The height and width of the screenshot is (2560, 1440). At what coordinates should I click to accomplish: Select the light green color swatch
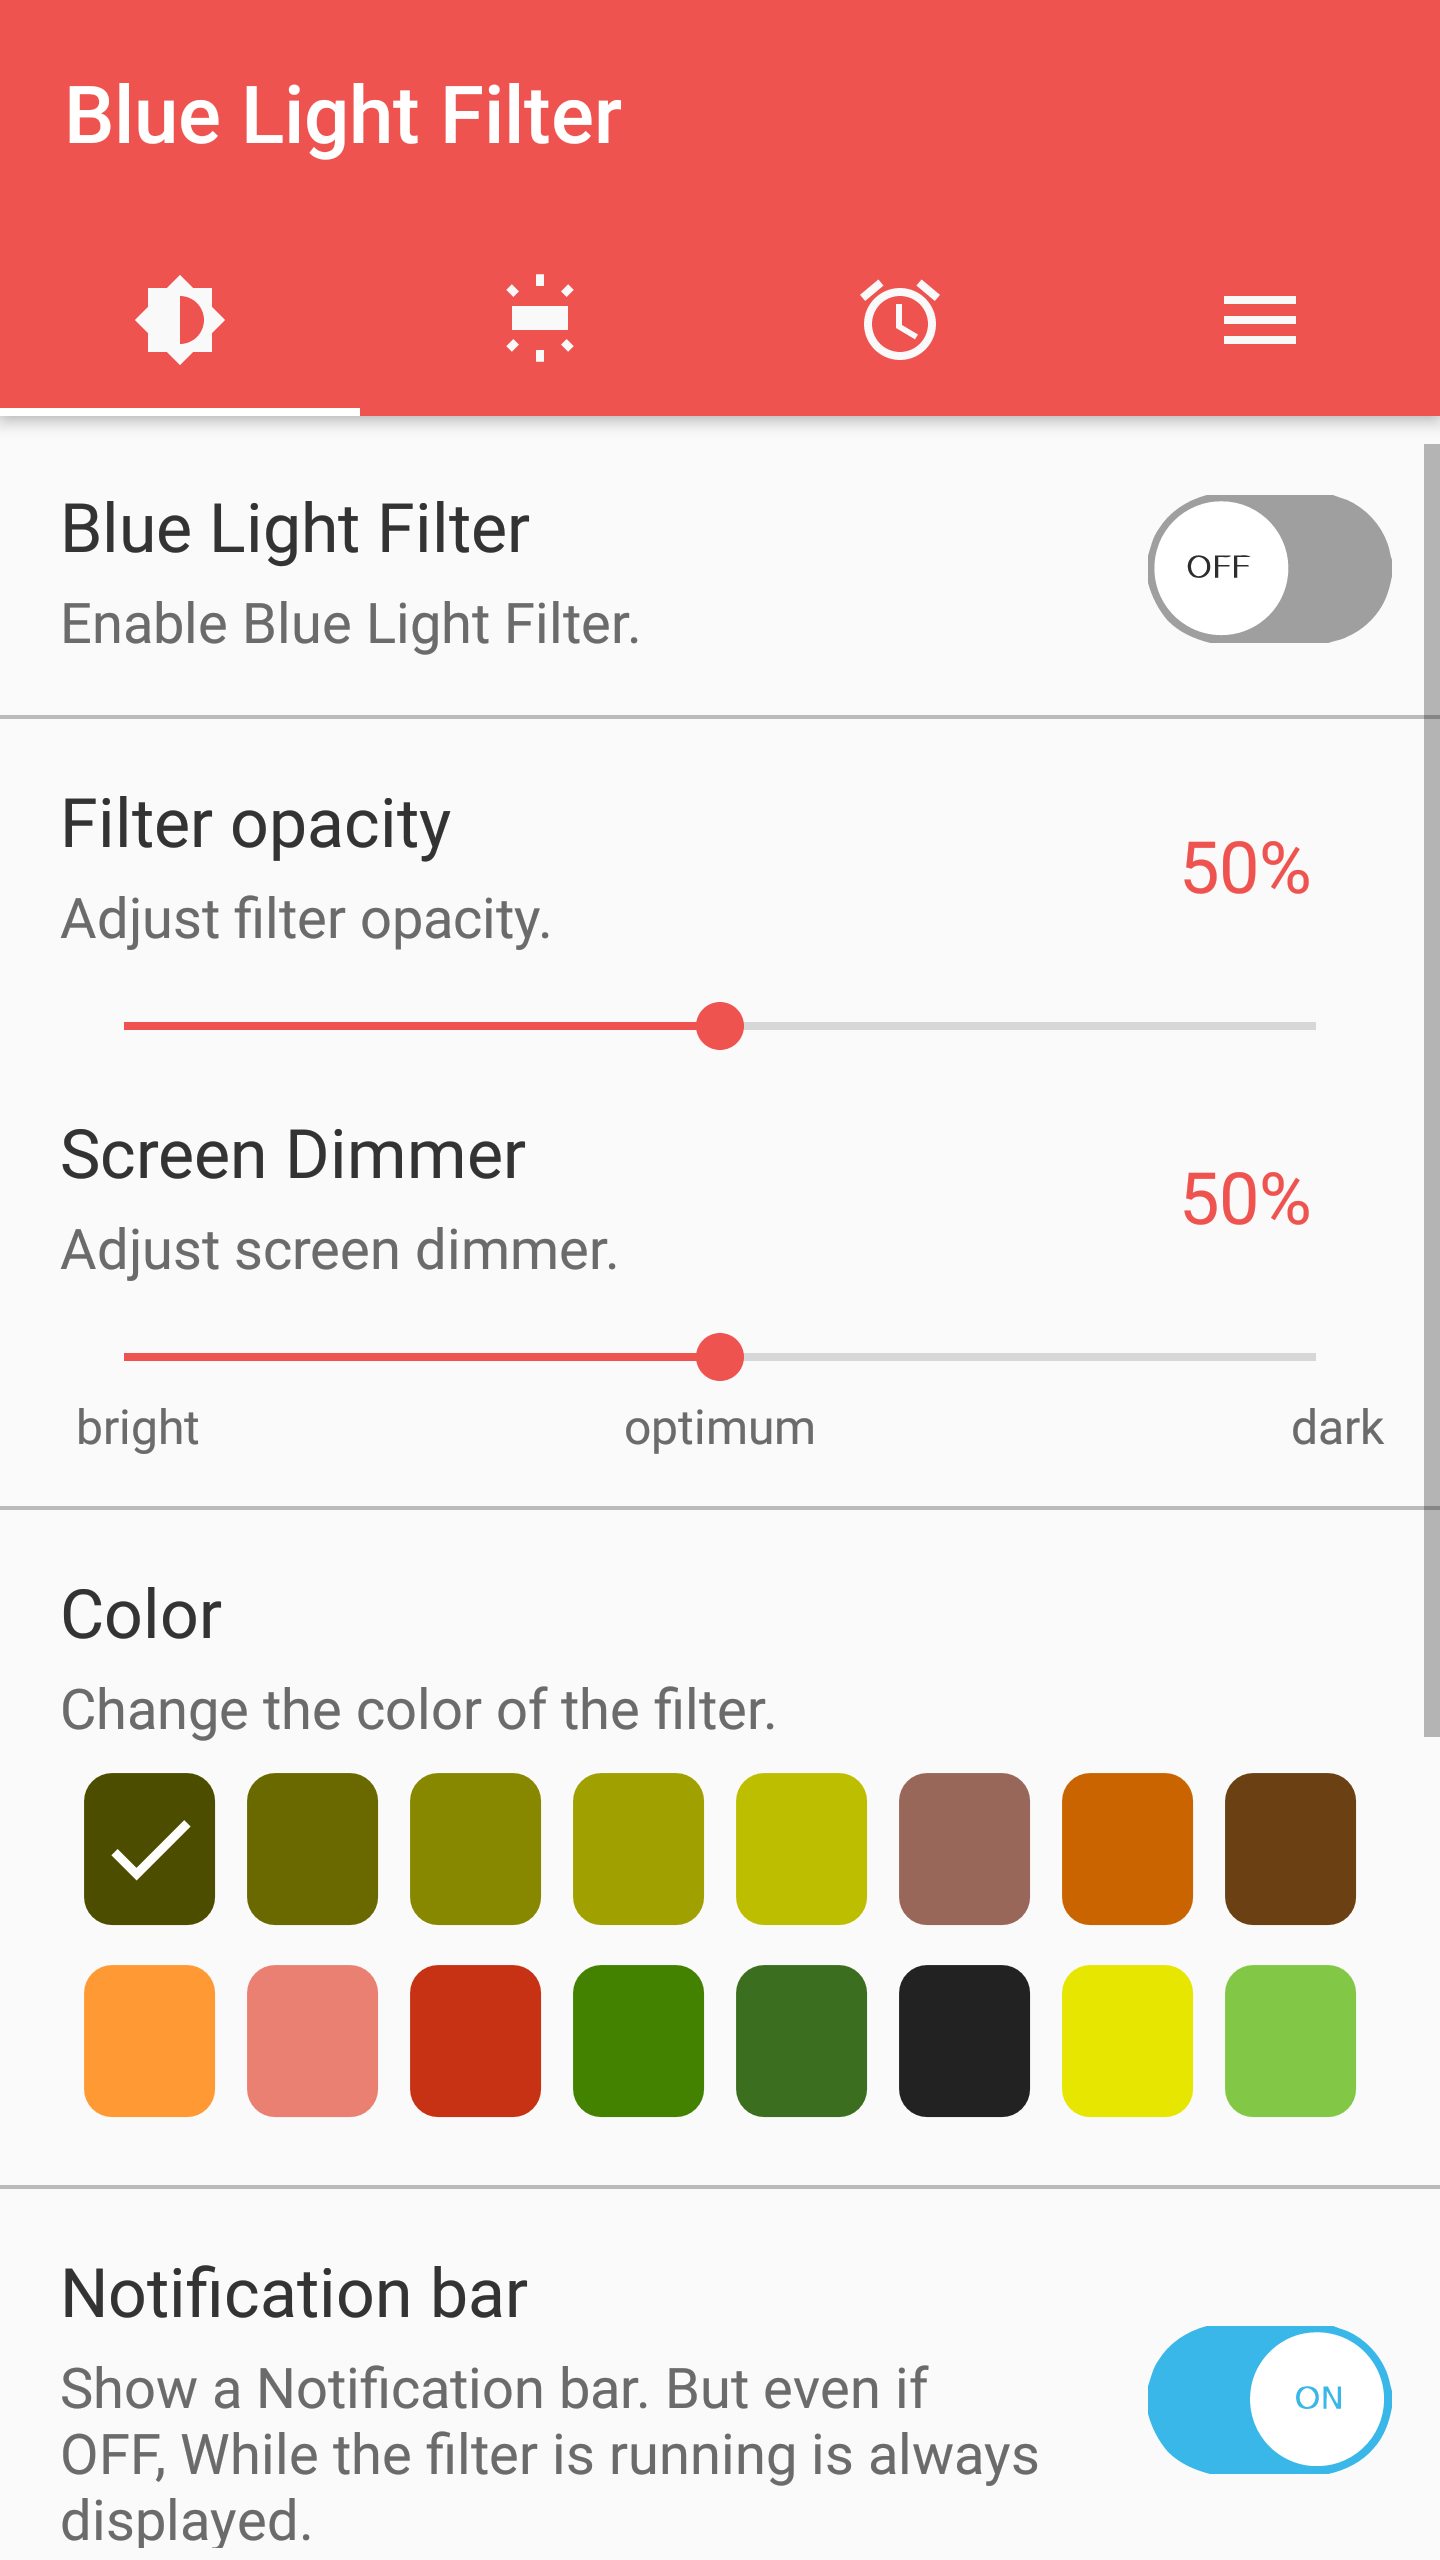[x=1290, y=2040]
